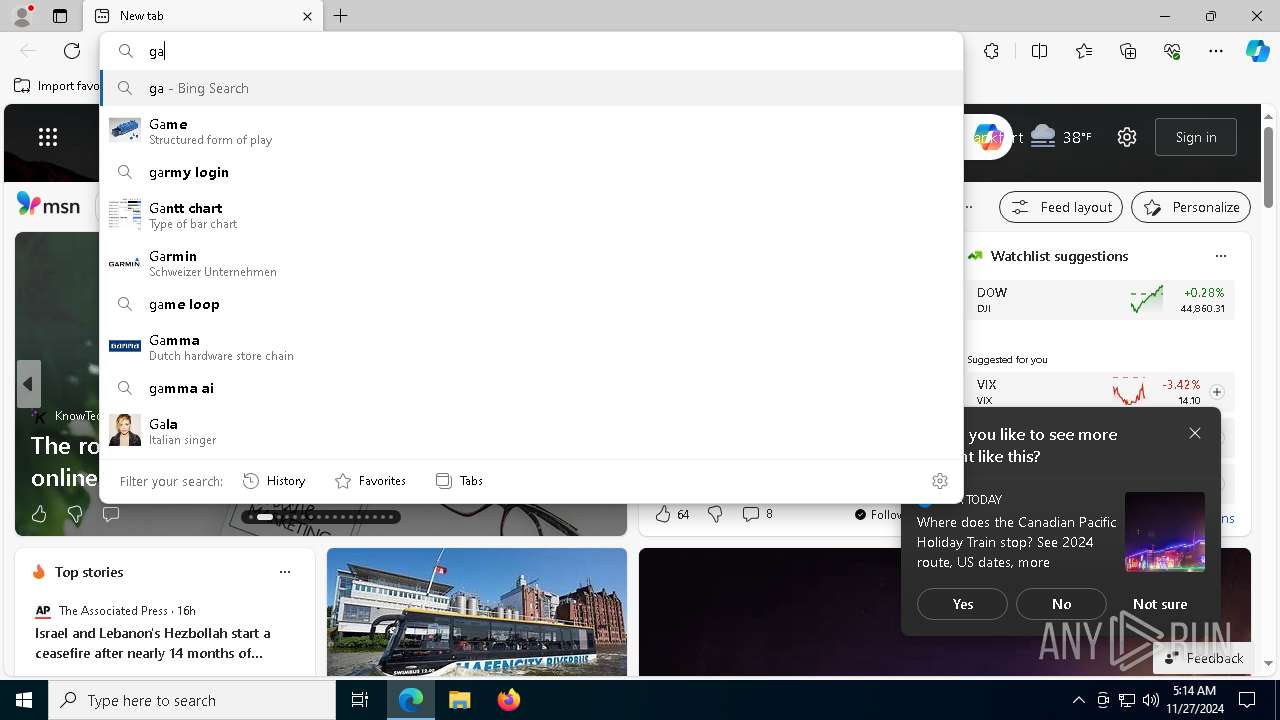This screenshot has height=720, width=1280.
Task: Open Settings and more ellipsis
Action: [1216, 51]
